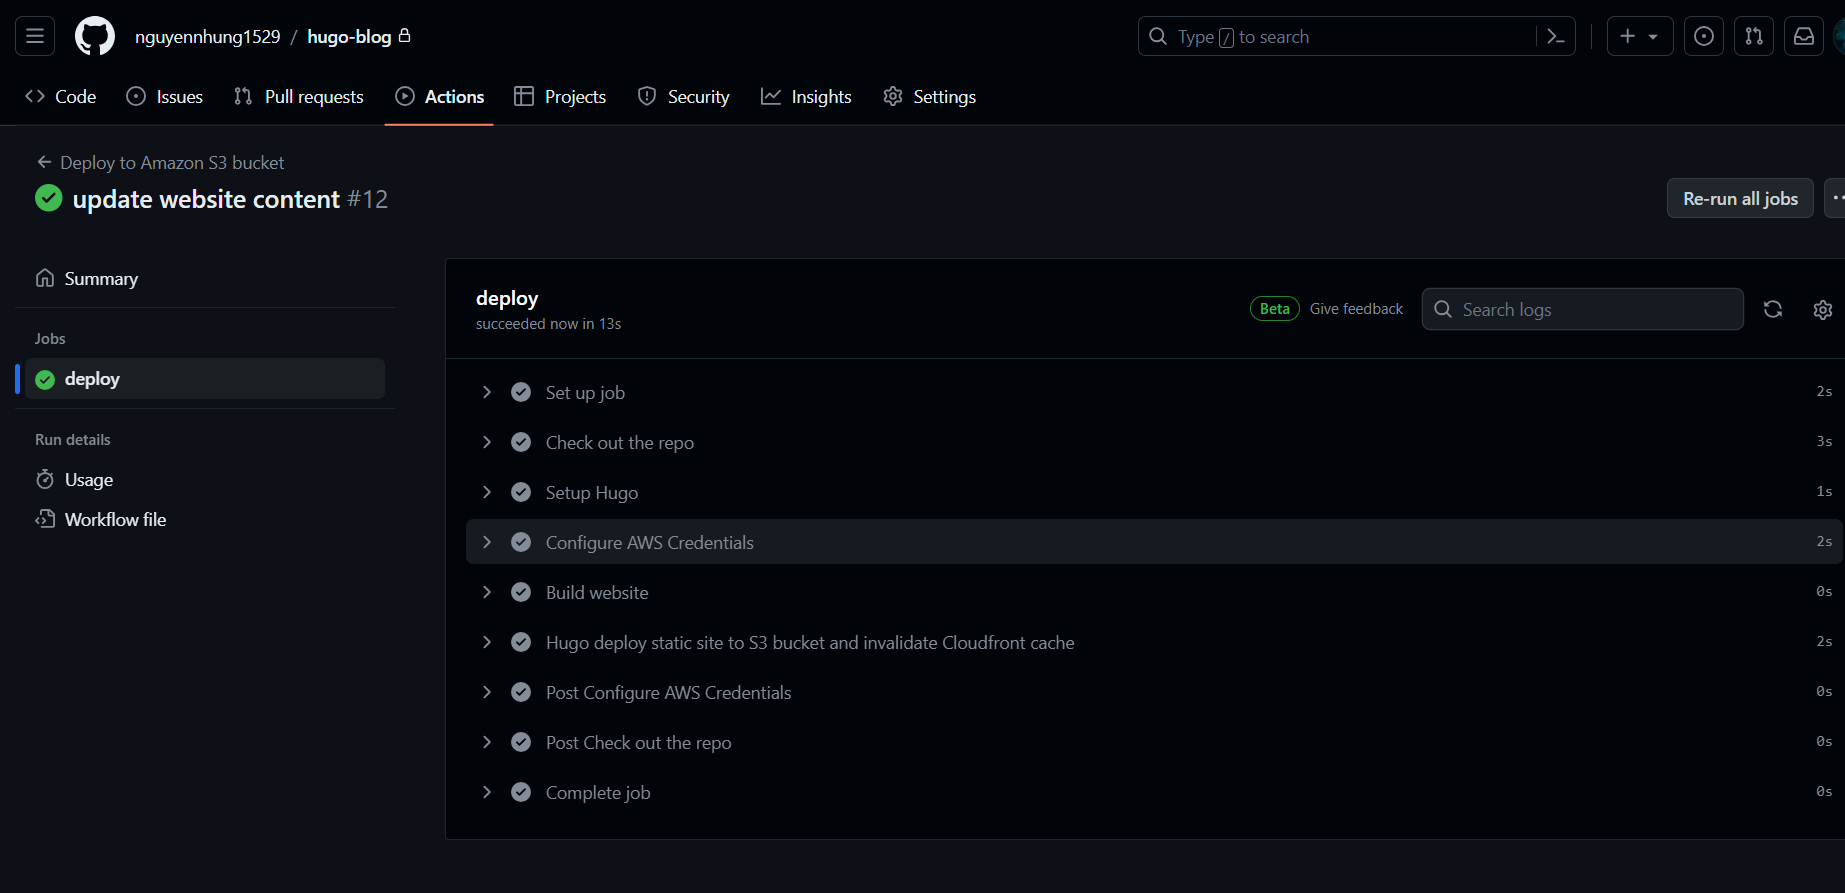The image size is (1845, 893).
Task: Expand the Set up job step
Action: (x=1155, y=392)
